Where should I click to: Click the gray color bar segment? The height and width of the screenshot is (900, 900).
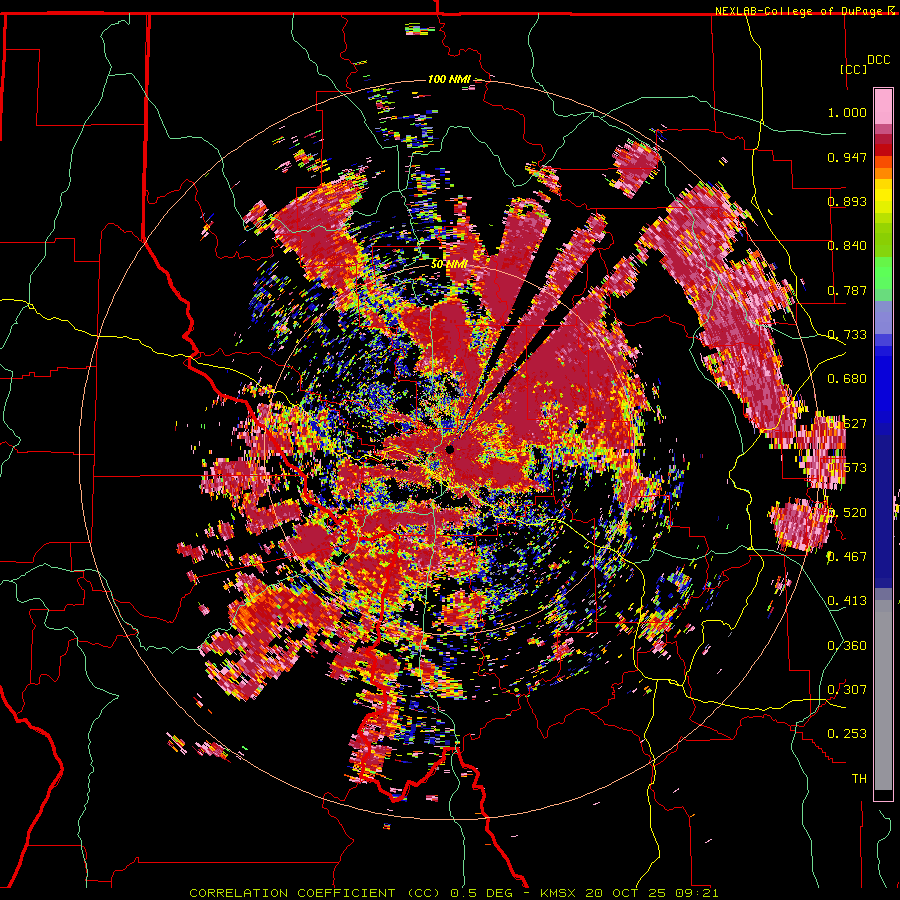pyautogui.click(x=883, y=695)
